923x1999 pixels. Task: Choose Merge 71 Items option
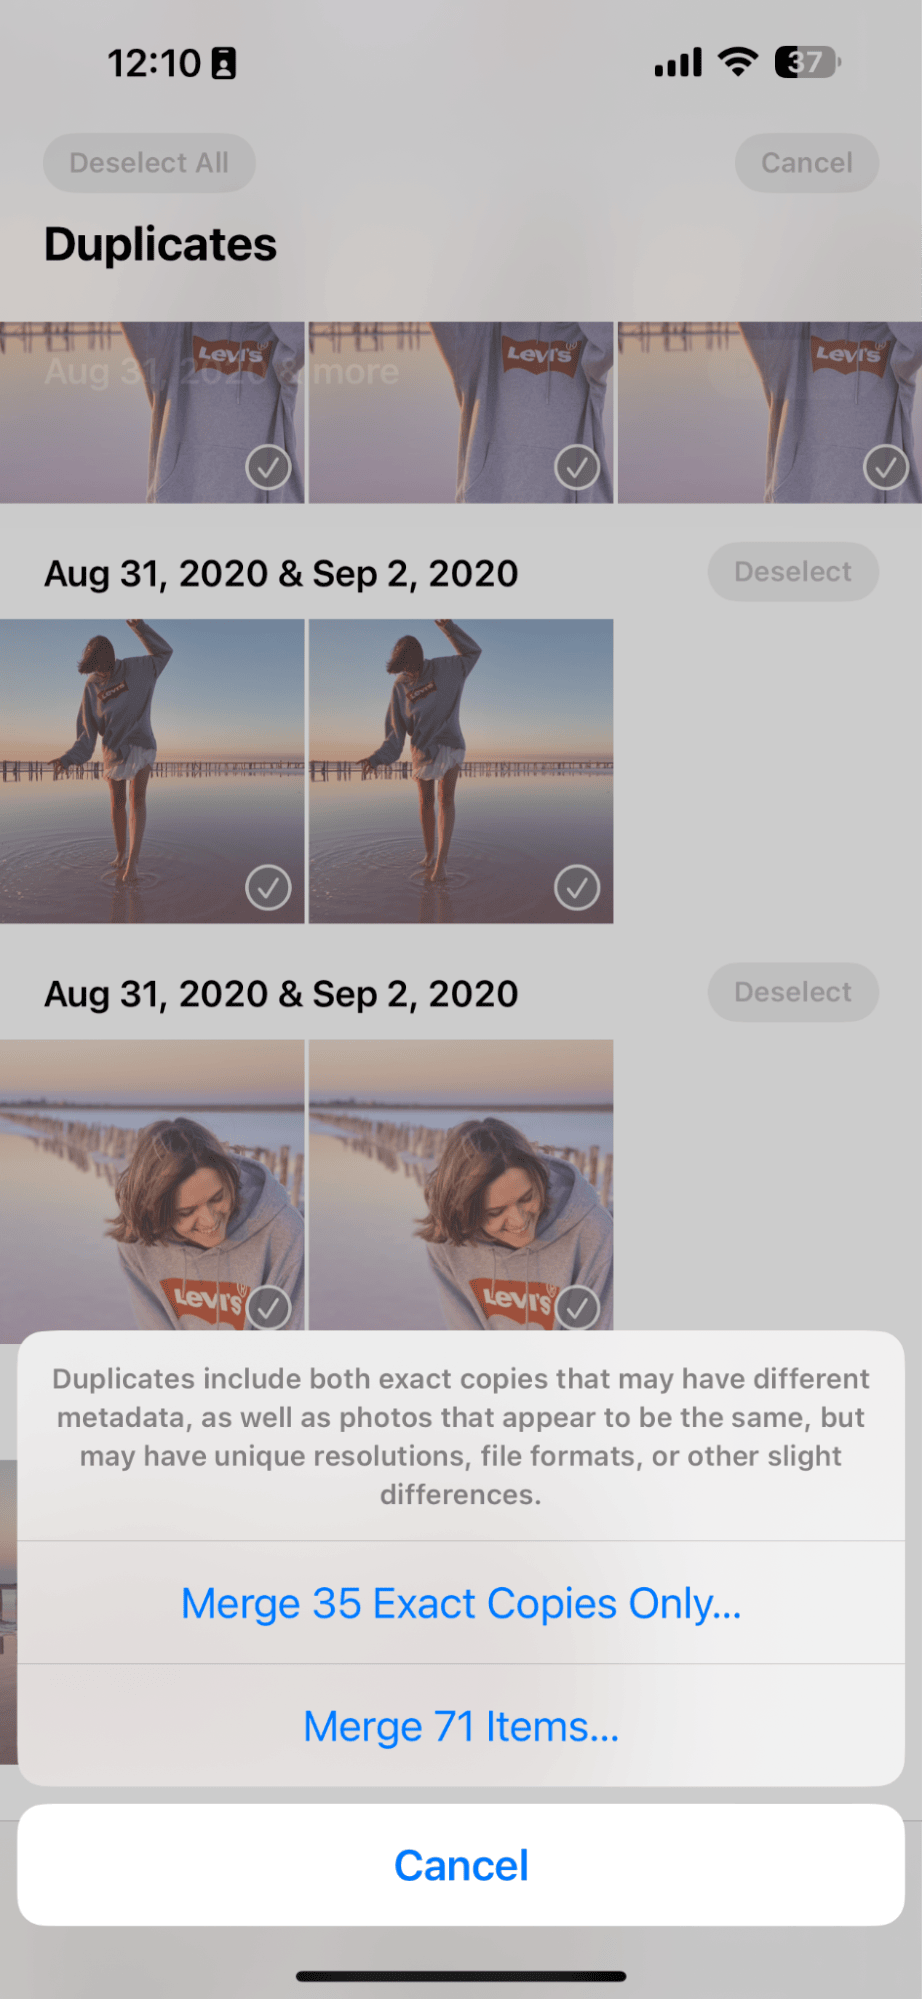point(461,1726)
